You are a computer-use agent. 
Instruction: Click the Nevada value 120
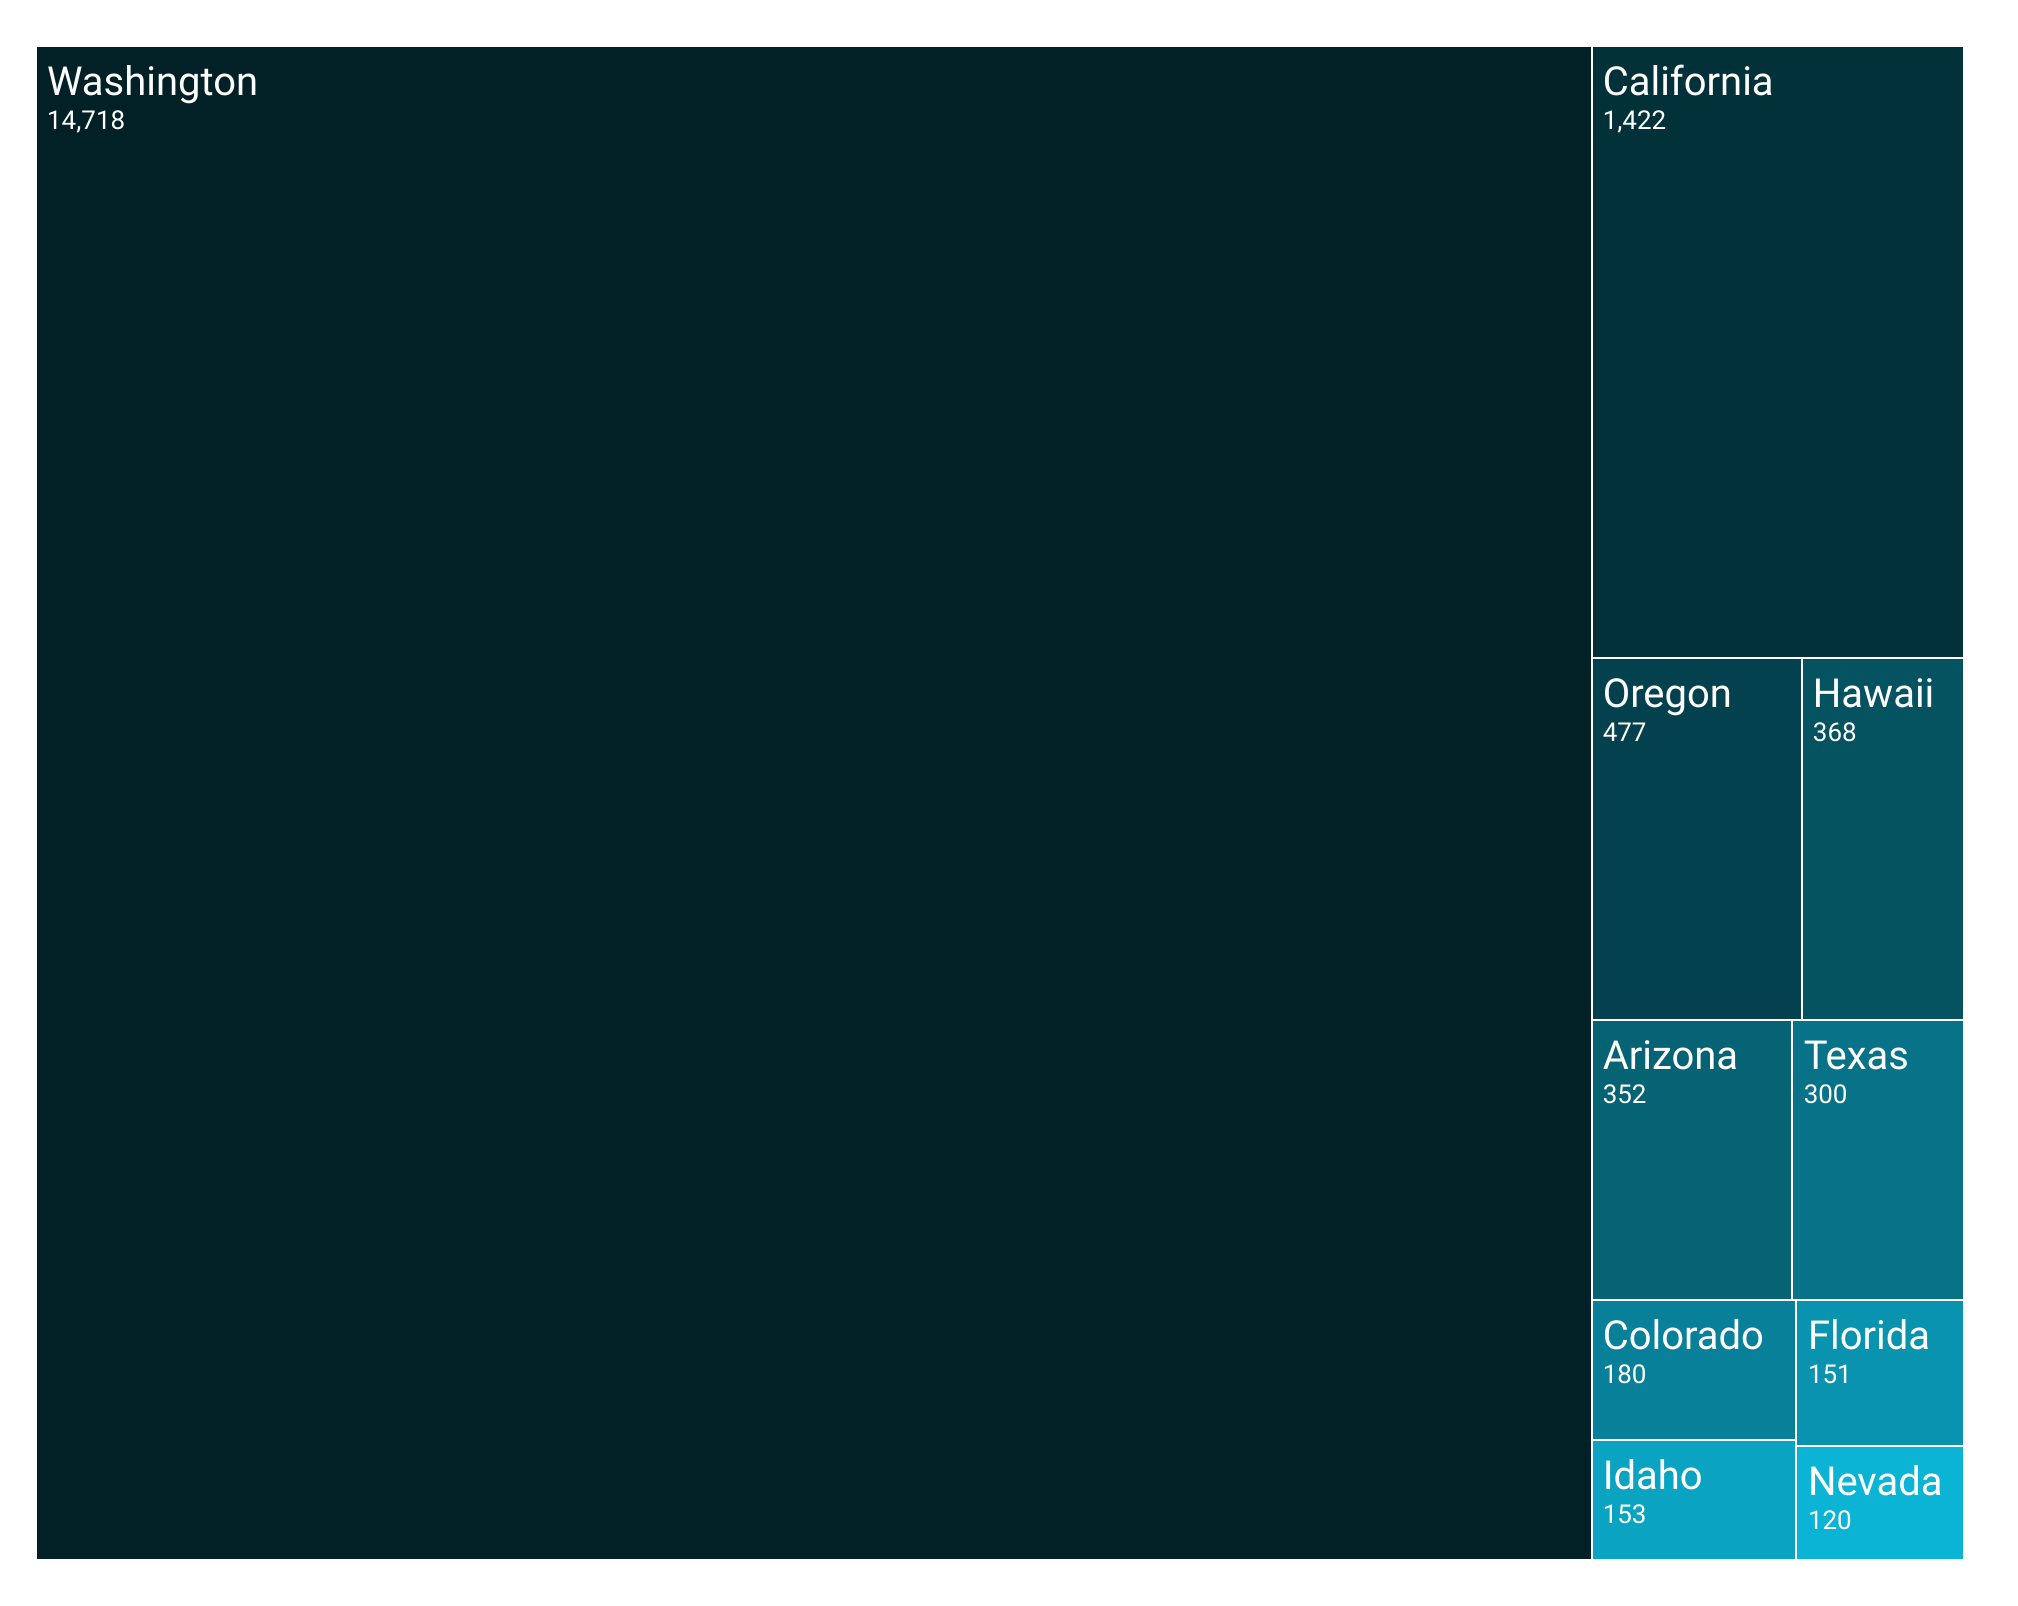point(1829,1521)
